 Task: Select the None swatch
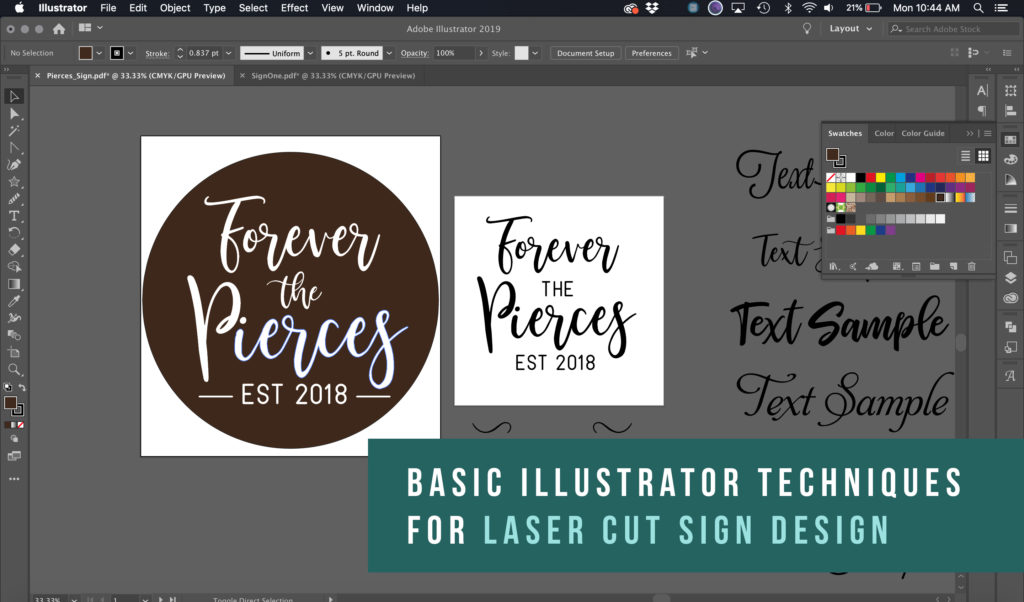point(831,178)
